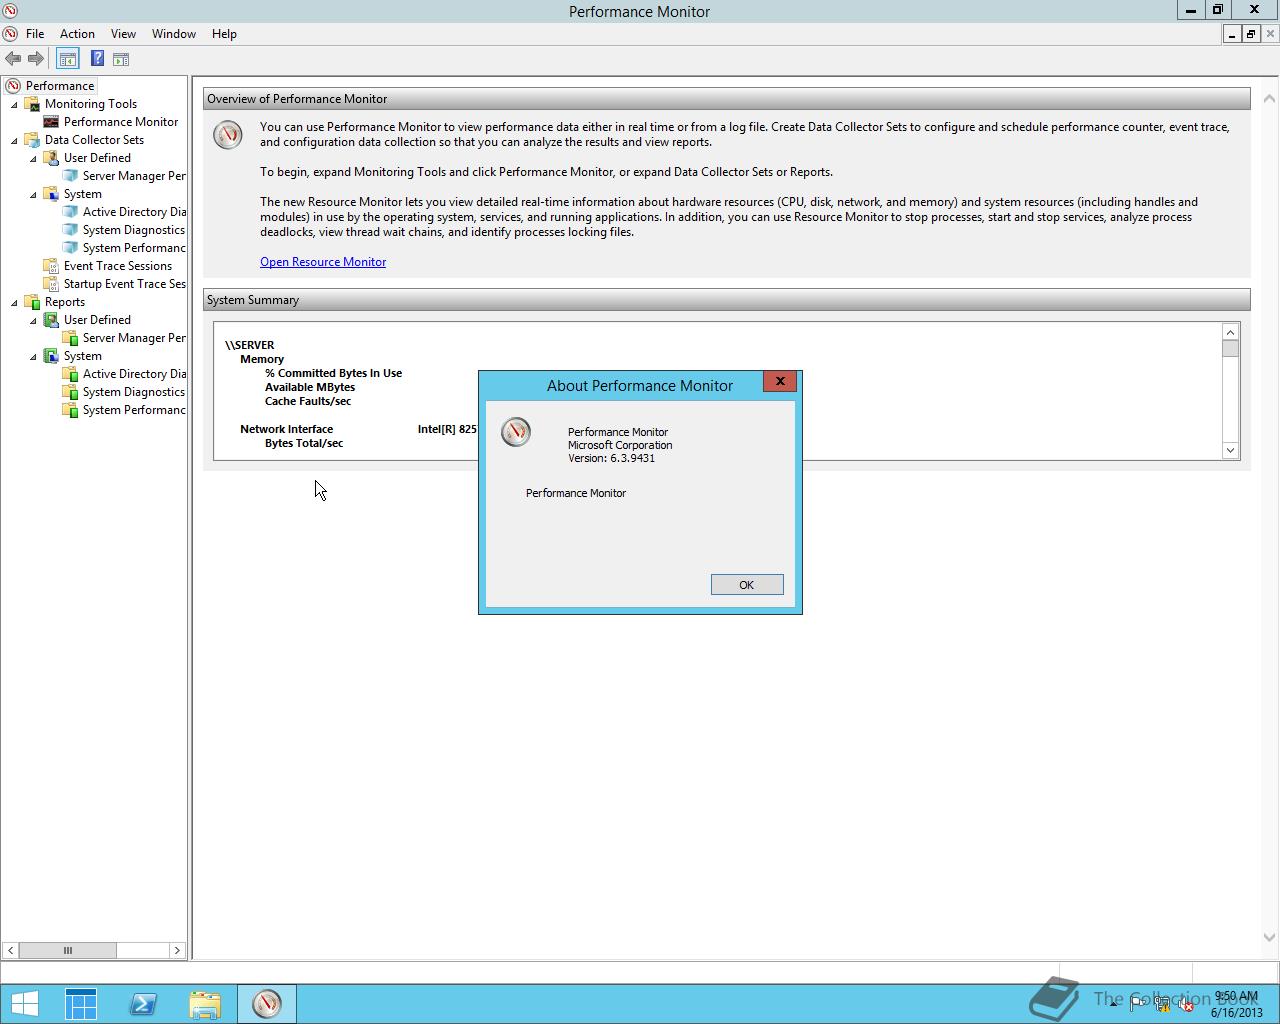Select System Diagnostics report under Reports
This screenshot has height=1024, width=1280.
pyautogui.click(x=134, y=392)
